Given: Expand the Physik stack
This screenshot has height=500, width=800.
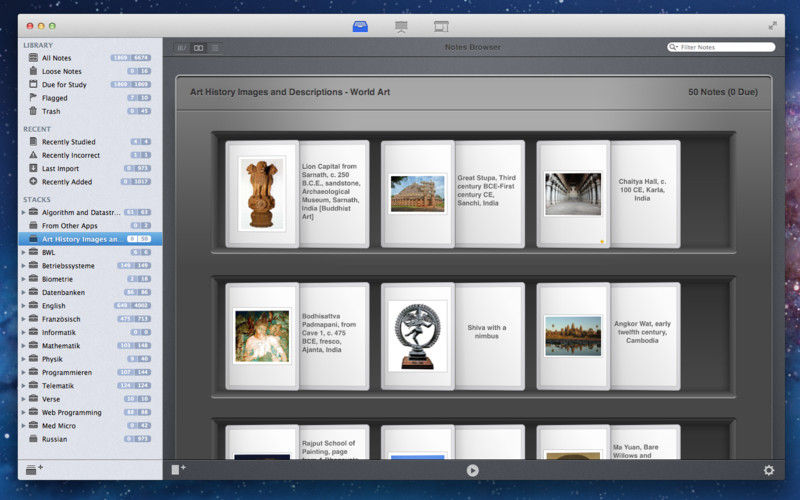Looking at the screenshot, I should click(x=23, y=359).
